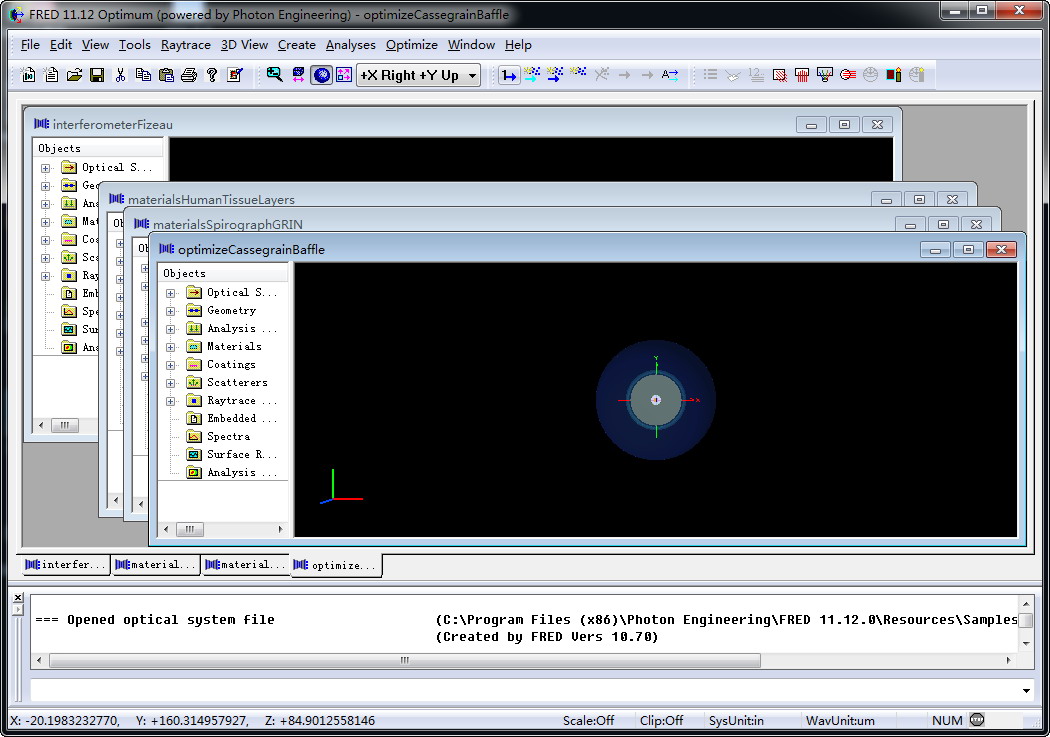Click the multicolor rays funnel icon
Viewport: 1050px width, 737px height.
[x=824, y=75]
